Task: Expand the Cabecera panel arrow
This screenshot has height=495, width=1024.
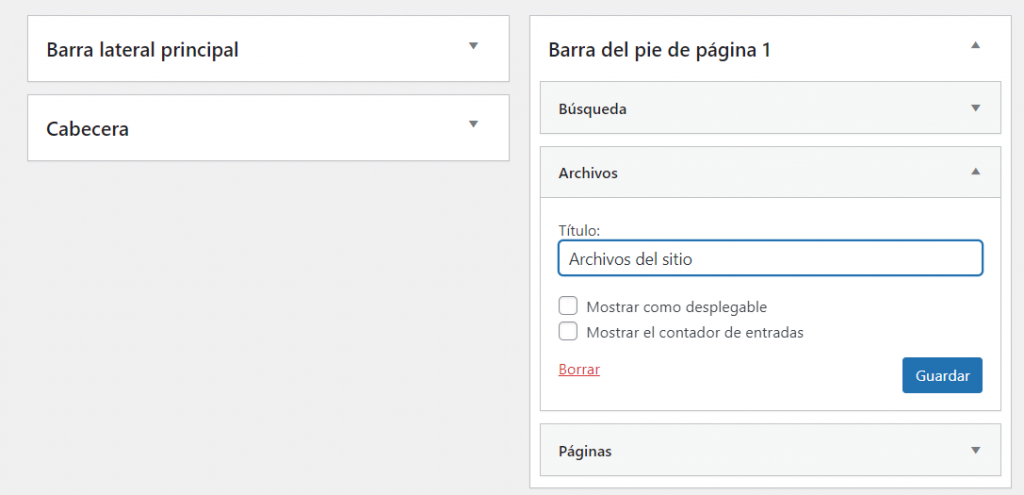Action: click(x=474, y=124)
